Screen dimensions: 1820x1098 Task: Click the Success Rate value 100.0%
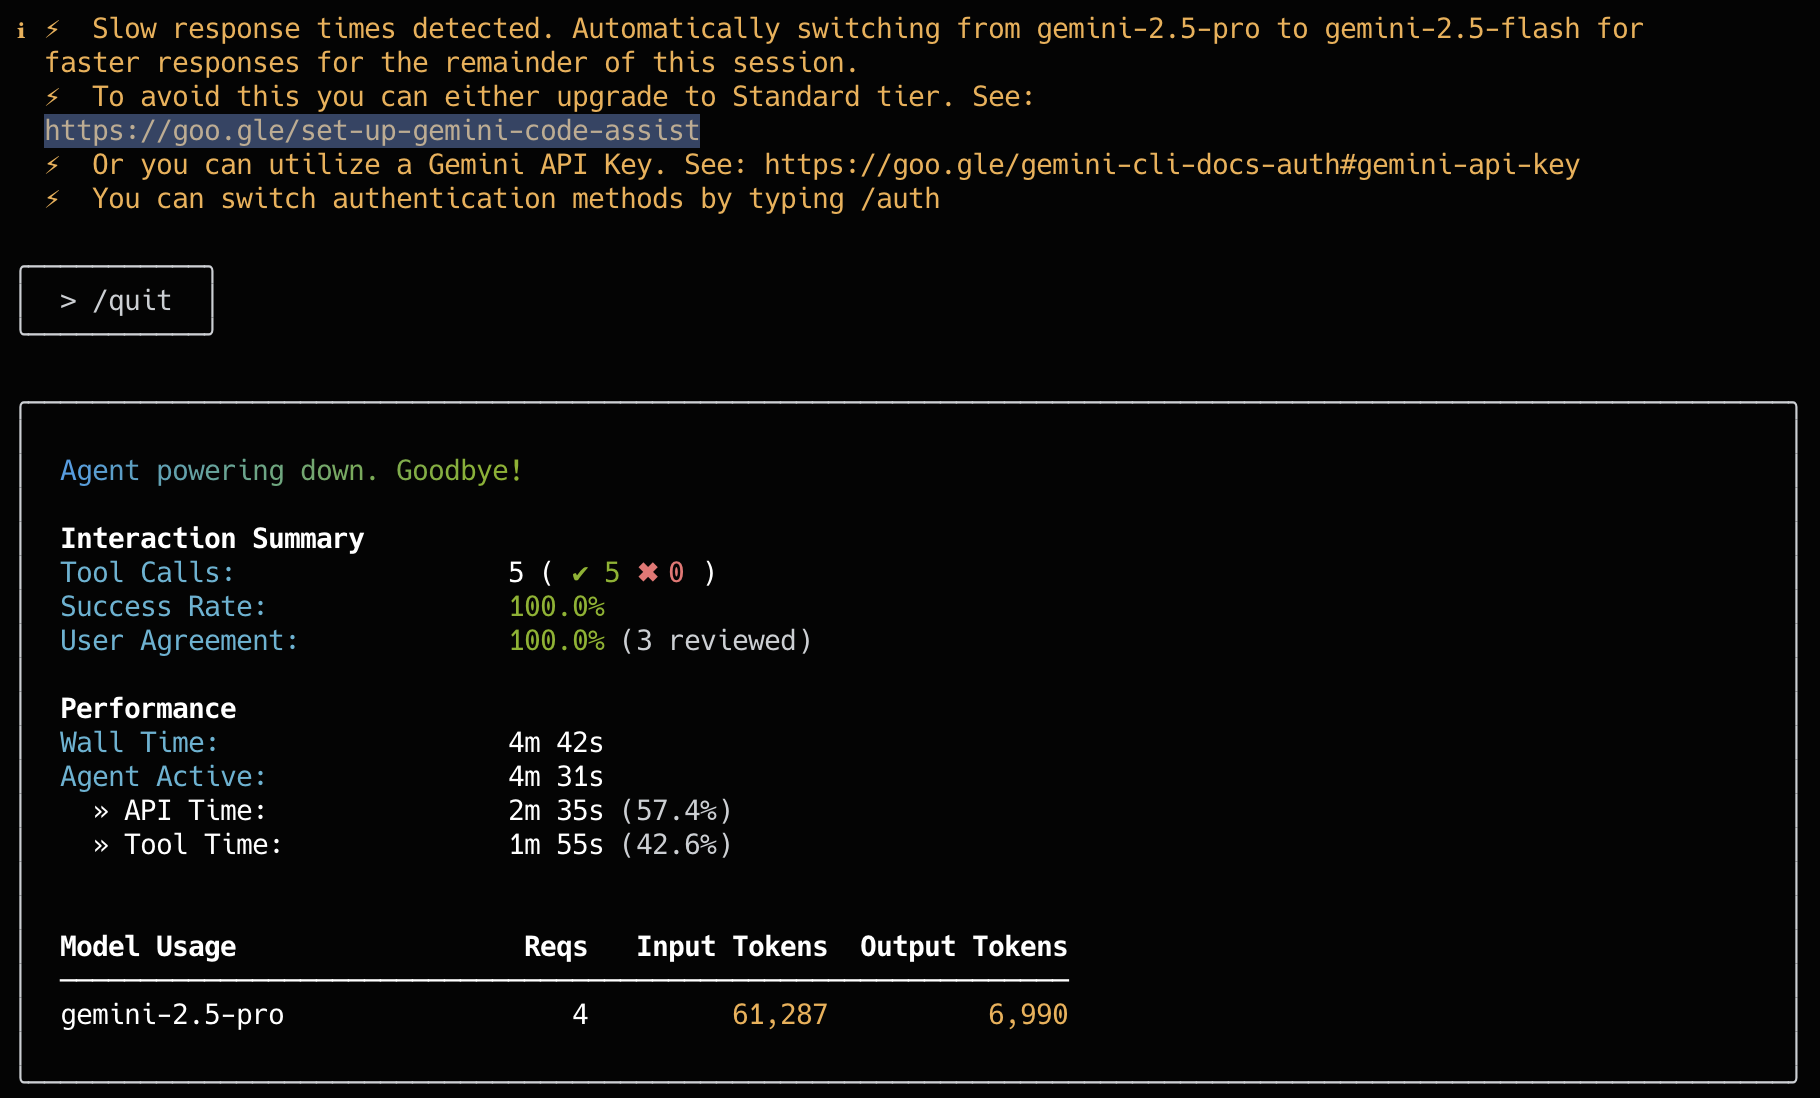tap(557, 607)
